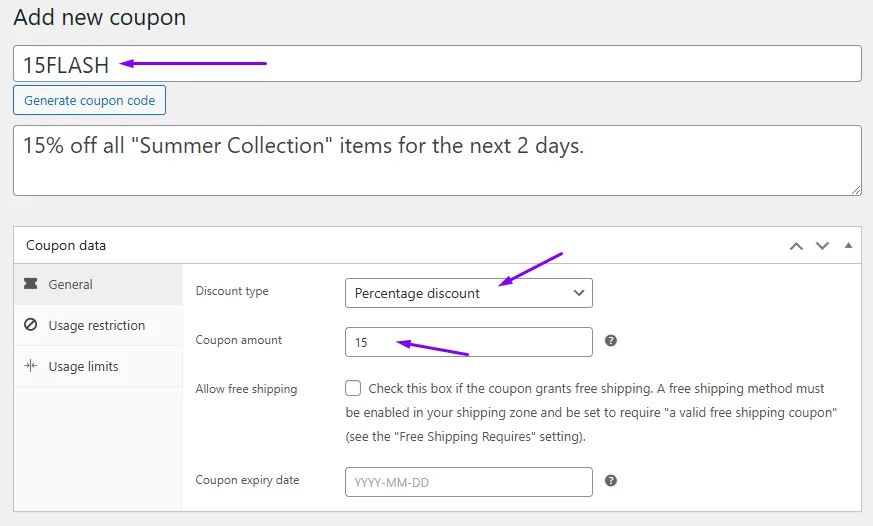The image size is (873, 526).
Task: Move Coupon data panel down arrow
Action: [822, 245]
